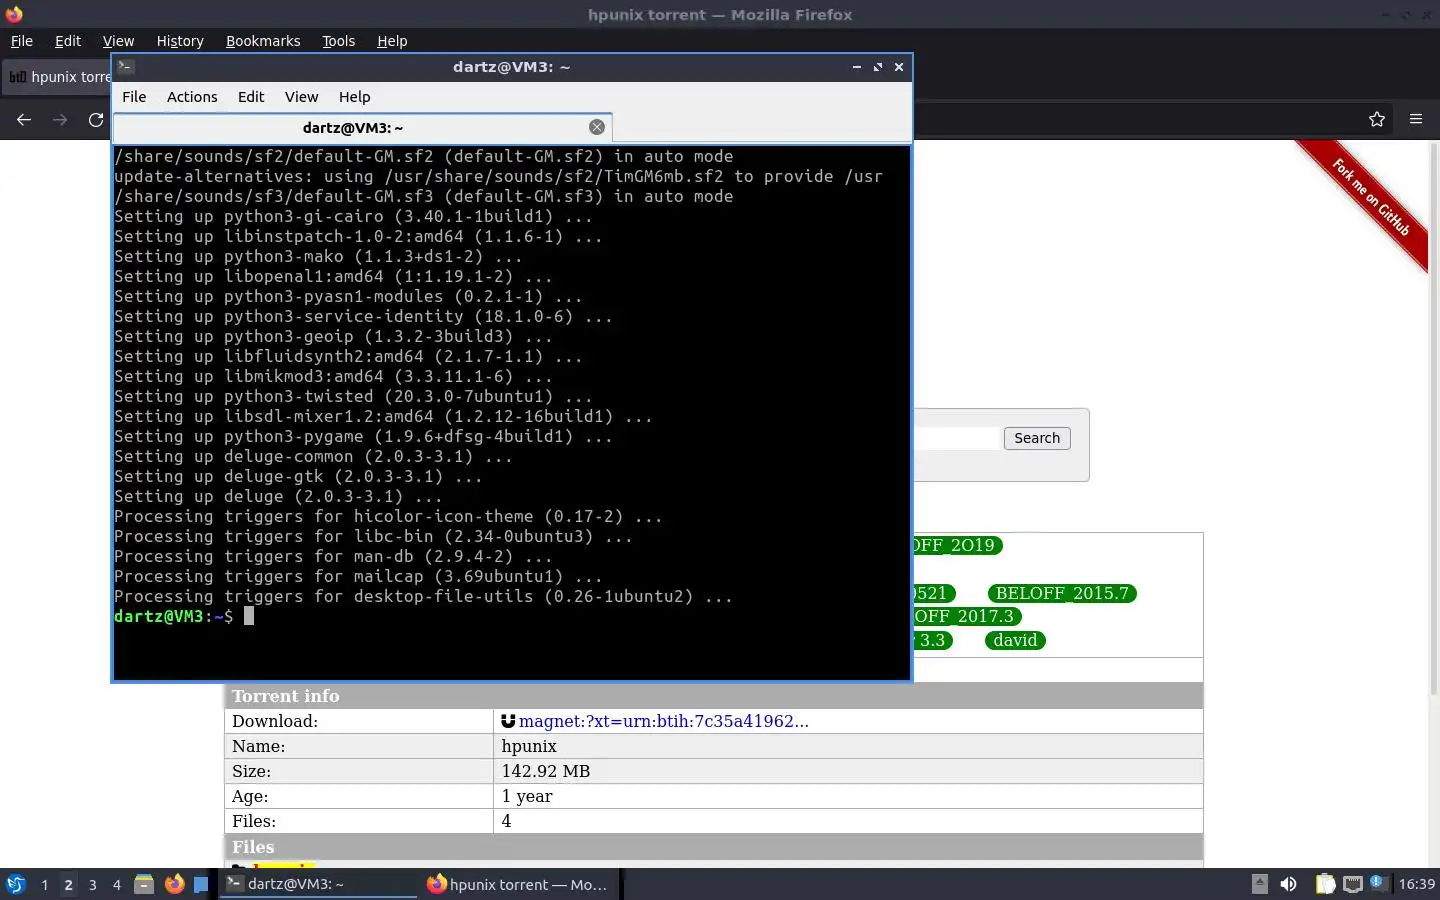Open the Firefox History menu
The height and width of the screenshot is (900, 1440).
coord(180,41)
